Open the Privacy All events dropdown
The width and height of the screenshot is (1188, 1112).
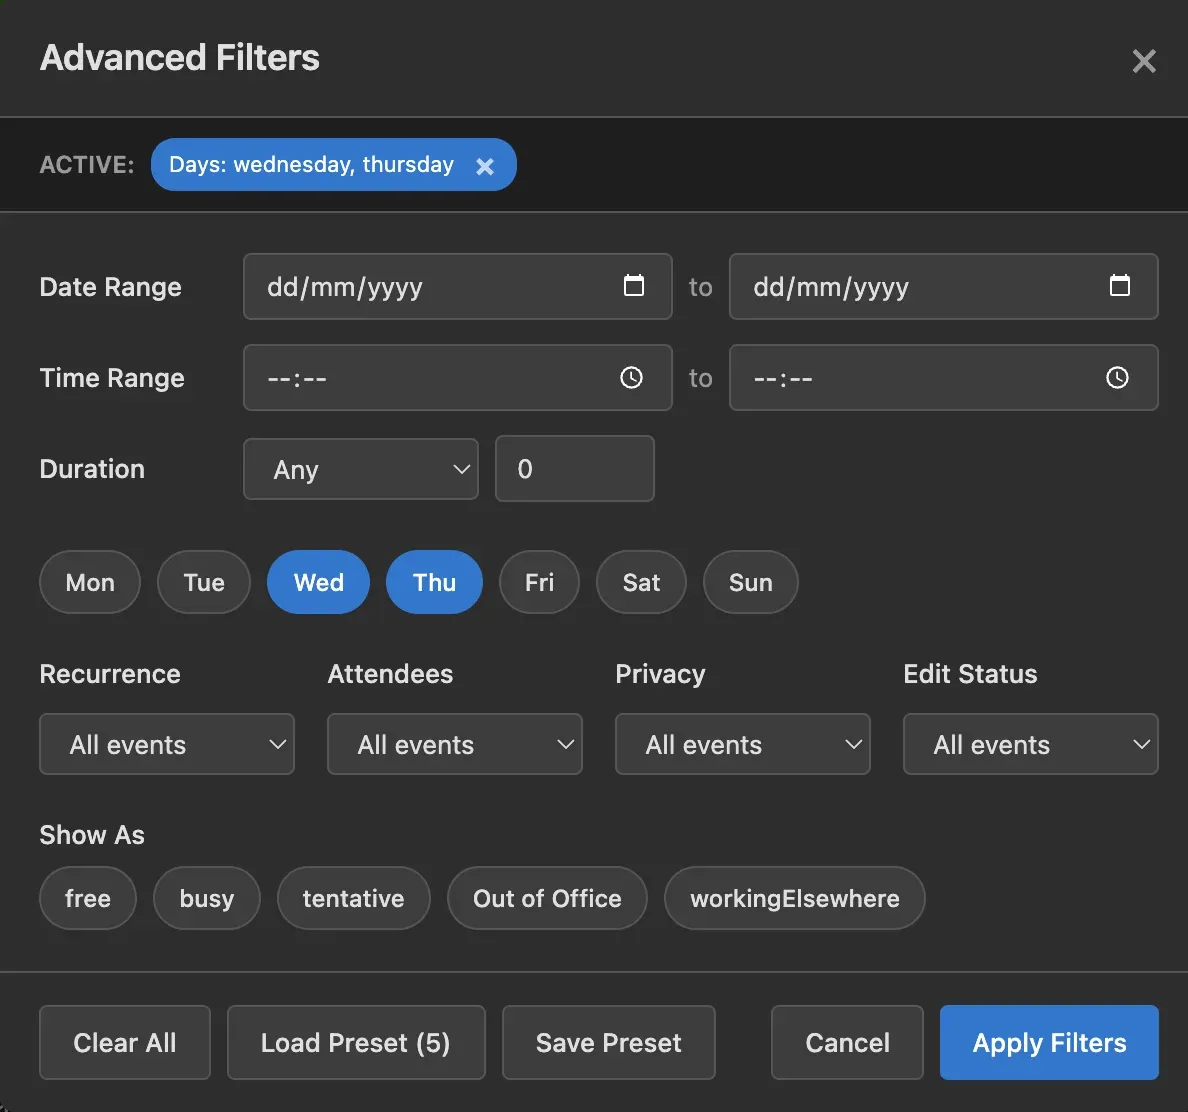pyautogui.click(x=742, y=744)
